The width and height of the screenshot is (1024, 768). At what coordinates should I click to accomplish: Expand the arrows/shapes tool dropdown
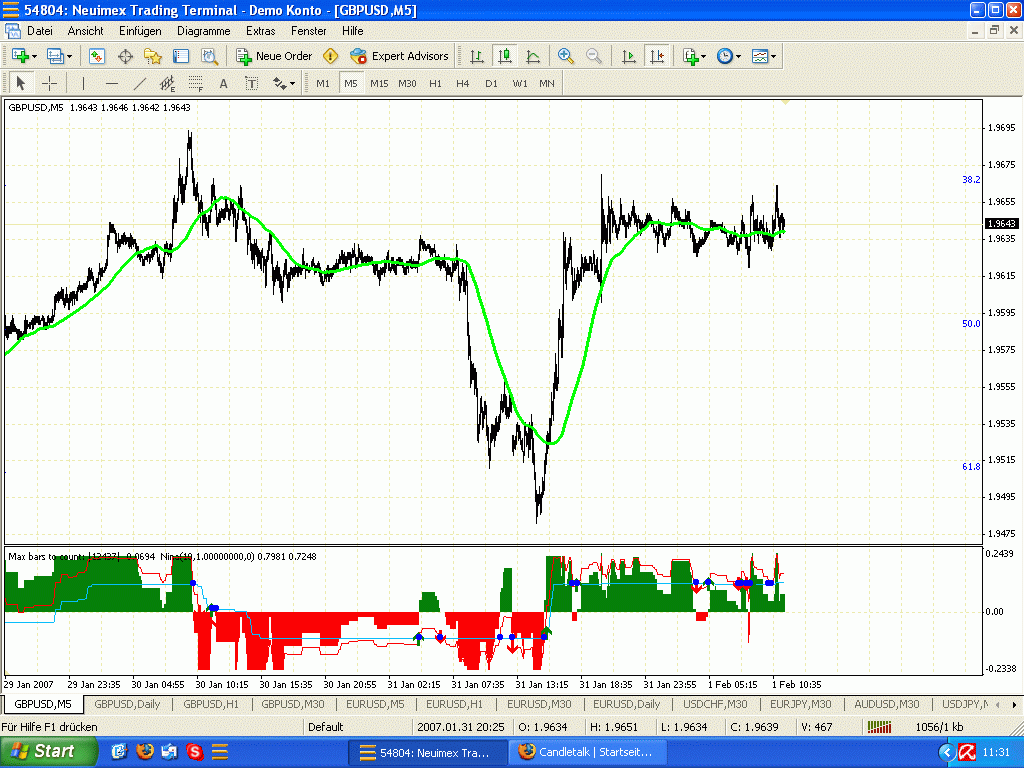(292, 83)
